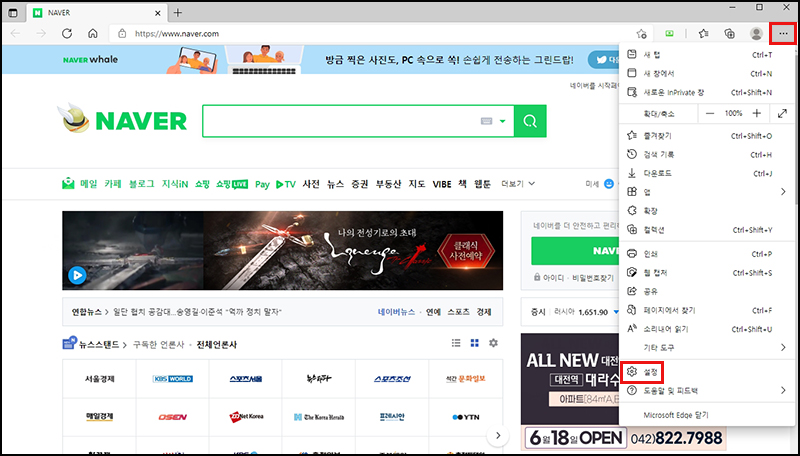Screen dimensions: 800x456
Task: Open the Edge Settings and more menu button
Action: (783, 34)
